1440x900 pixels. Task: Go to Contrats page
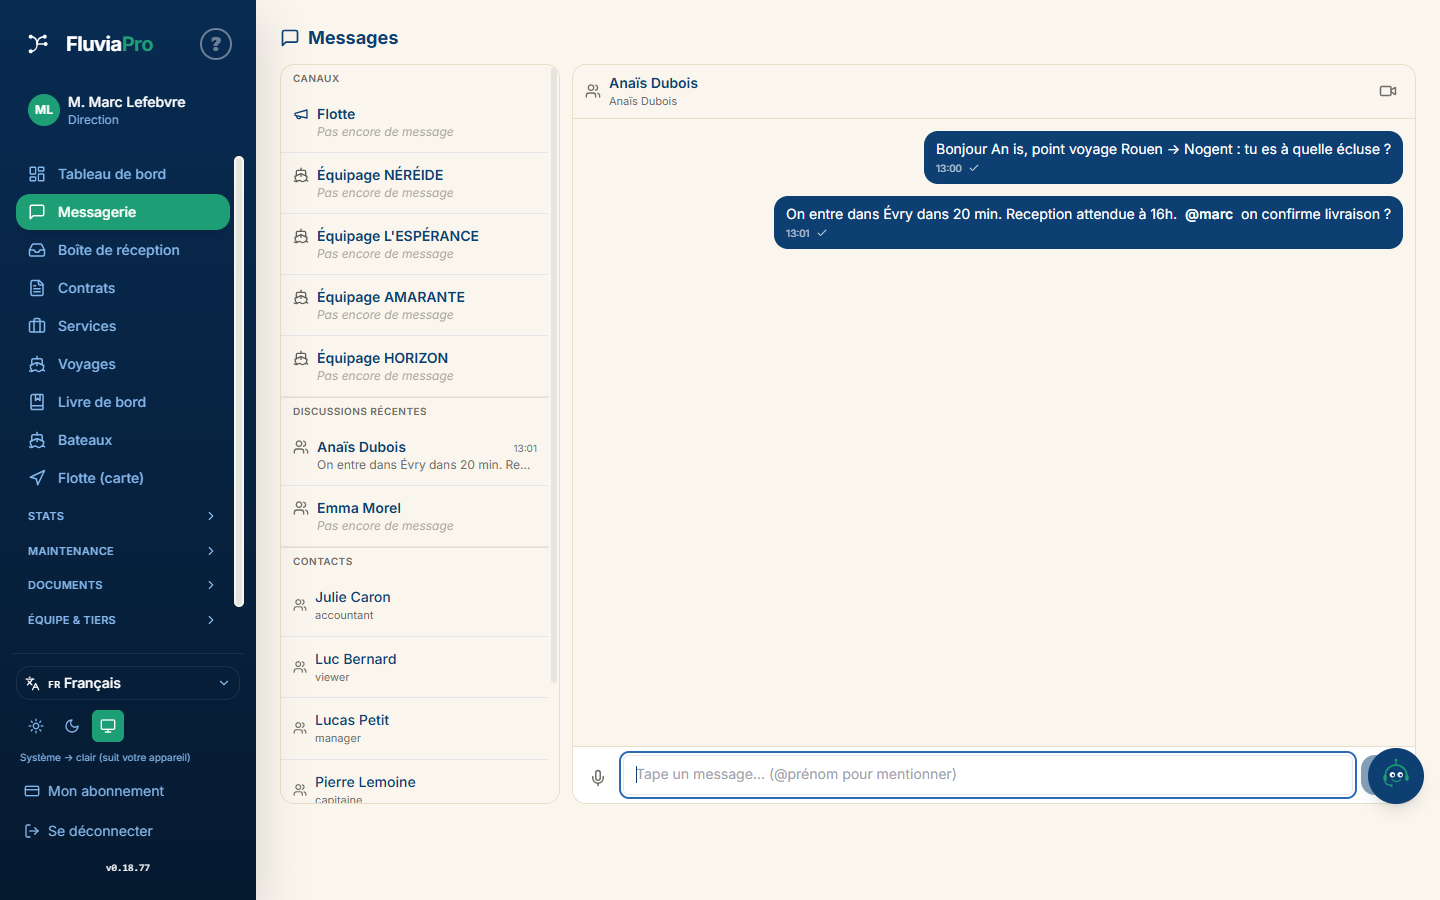[x=123, y=288]
